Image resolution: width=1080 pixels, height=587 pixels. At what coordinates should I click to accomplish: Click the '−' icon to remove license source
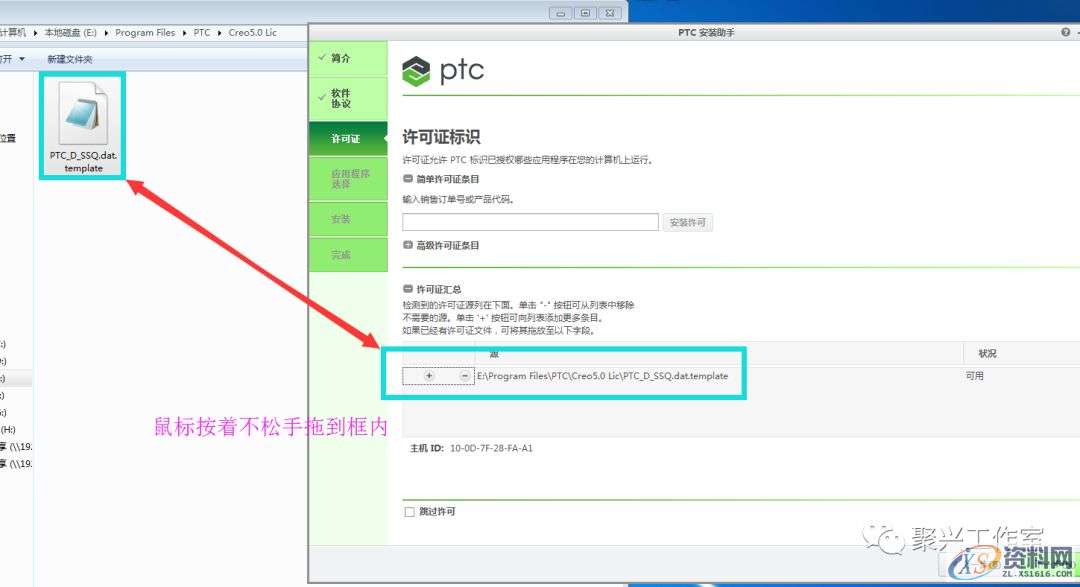pos(463,375)
